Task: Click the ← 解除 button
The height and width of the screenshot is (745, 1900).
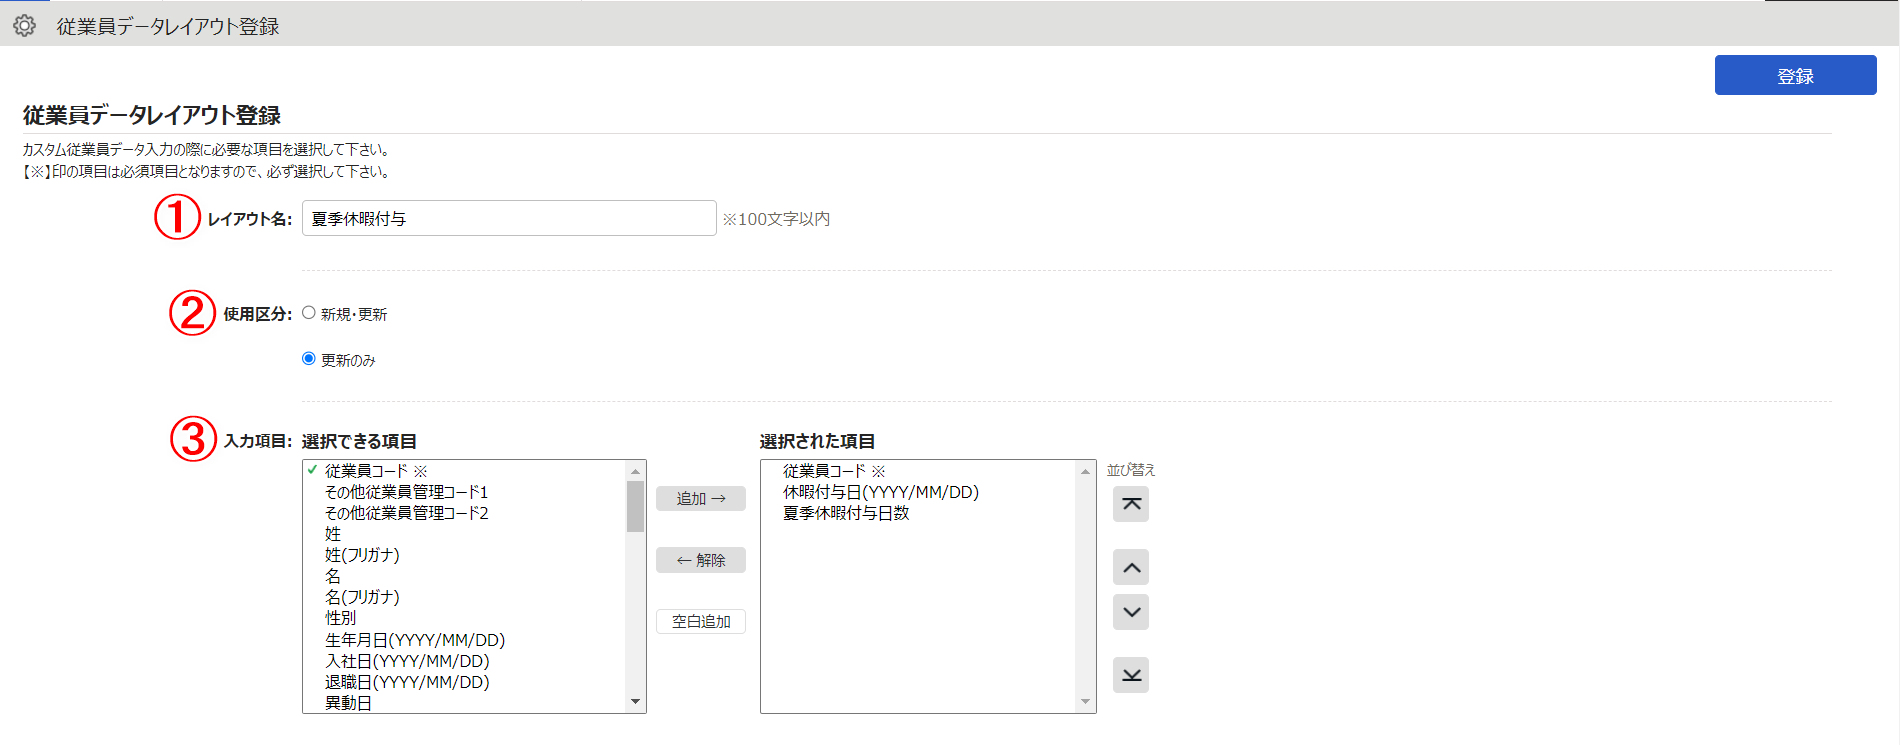Action: point(701,560)
